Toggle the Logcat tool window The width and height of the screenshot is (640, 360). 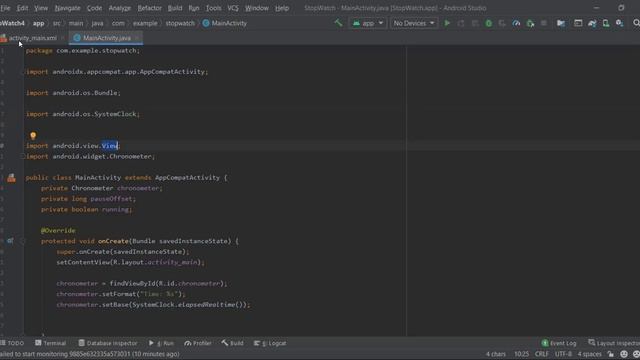coord(270,343)
